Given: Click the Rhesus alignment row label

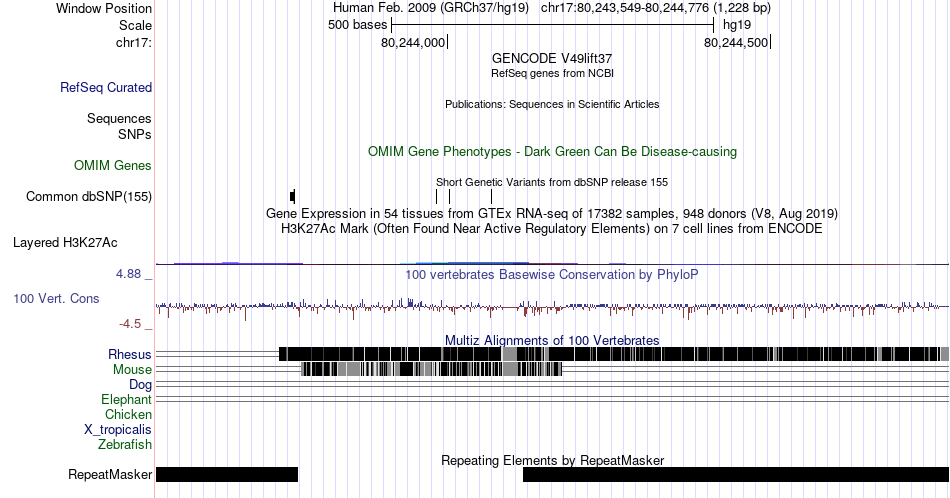Looking at the screenshot, I should pos(130,354).
